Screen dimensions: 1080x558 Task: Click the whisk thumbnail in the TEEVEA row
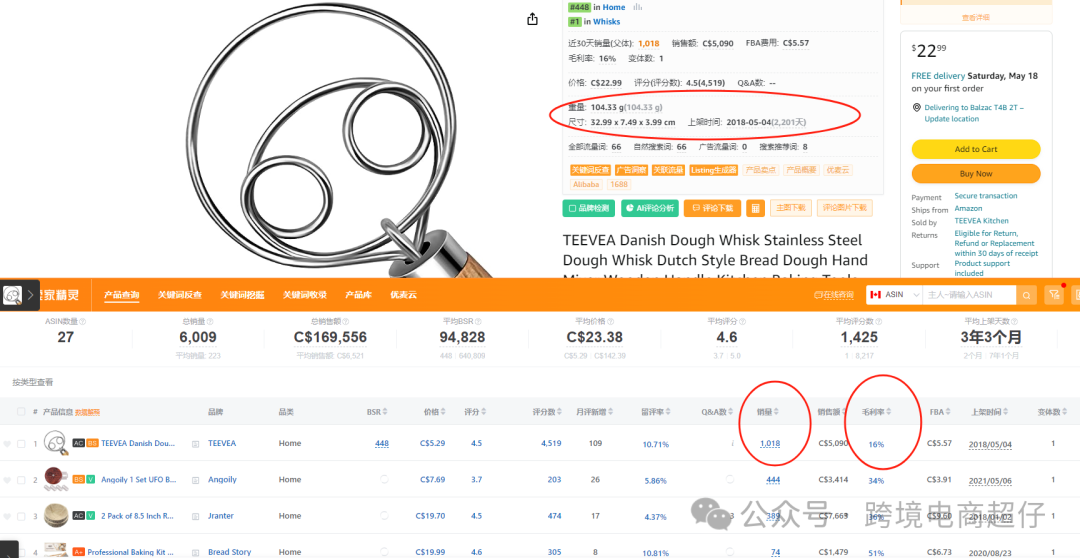pos(55,443)
